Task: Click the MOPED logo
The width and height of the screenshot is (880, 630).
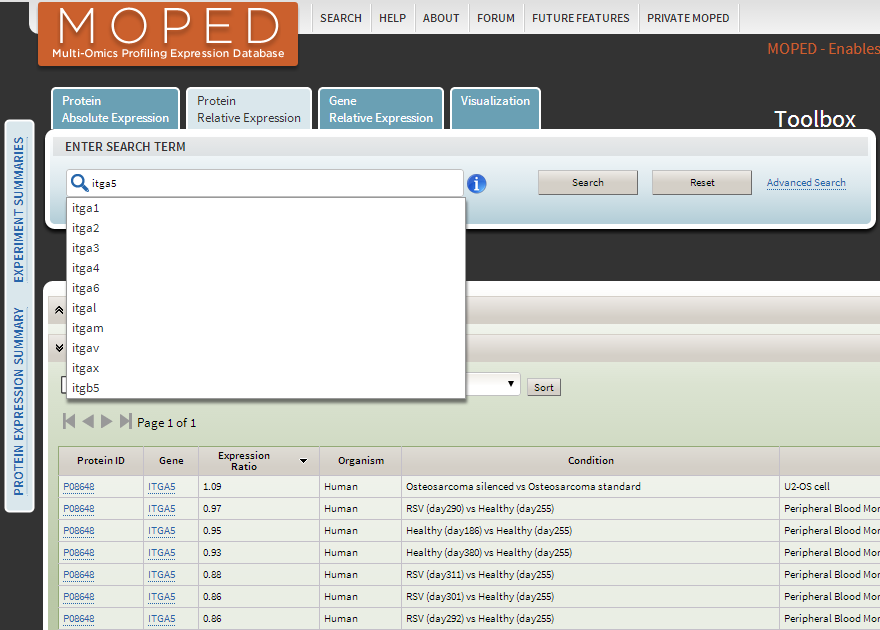Action: coord(167,30)
